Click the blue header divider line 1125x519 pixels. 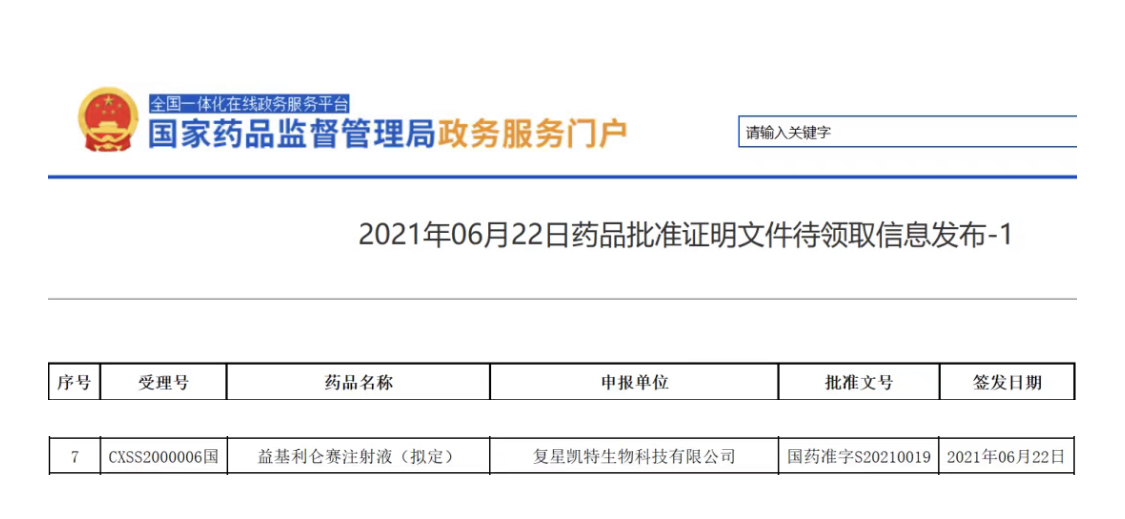coord(562,177)
